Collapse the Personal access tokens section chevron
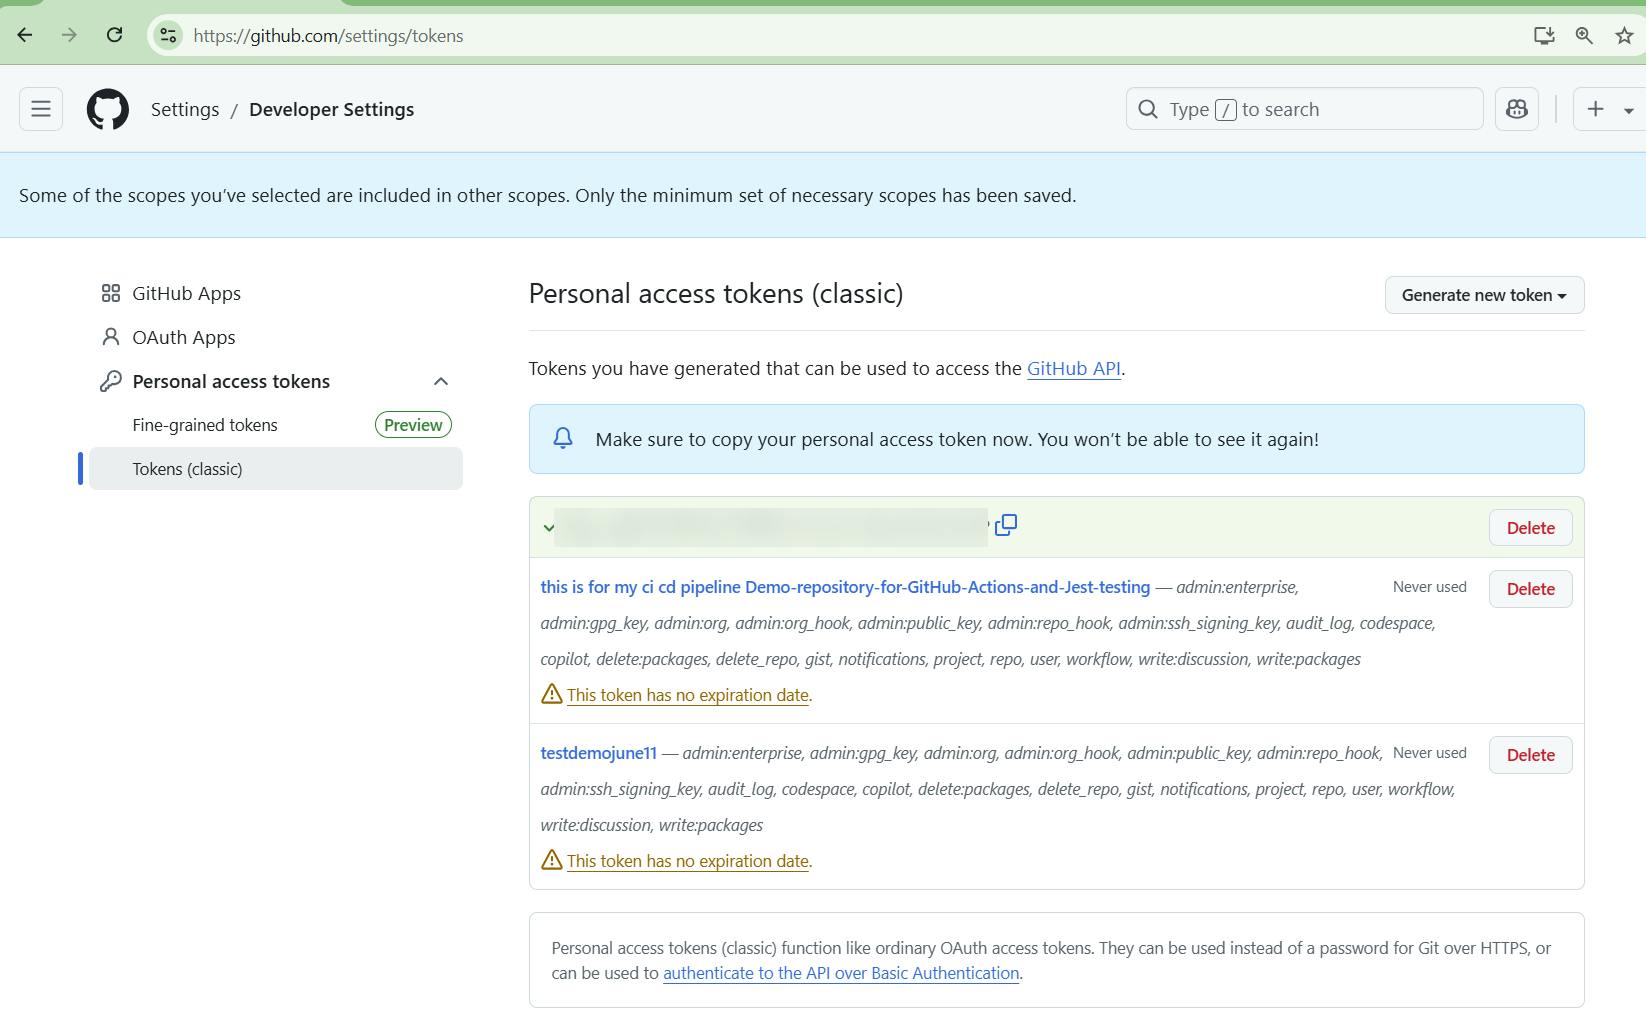Viewport: 1646px width, 1035px height. pos(441,381)
